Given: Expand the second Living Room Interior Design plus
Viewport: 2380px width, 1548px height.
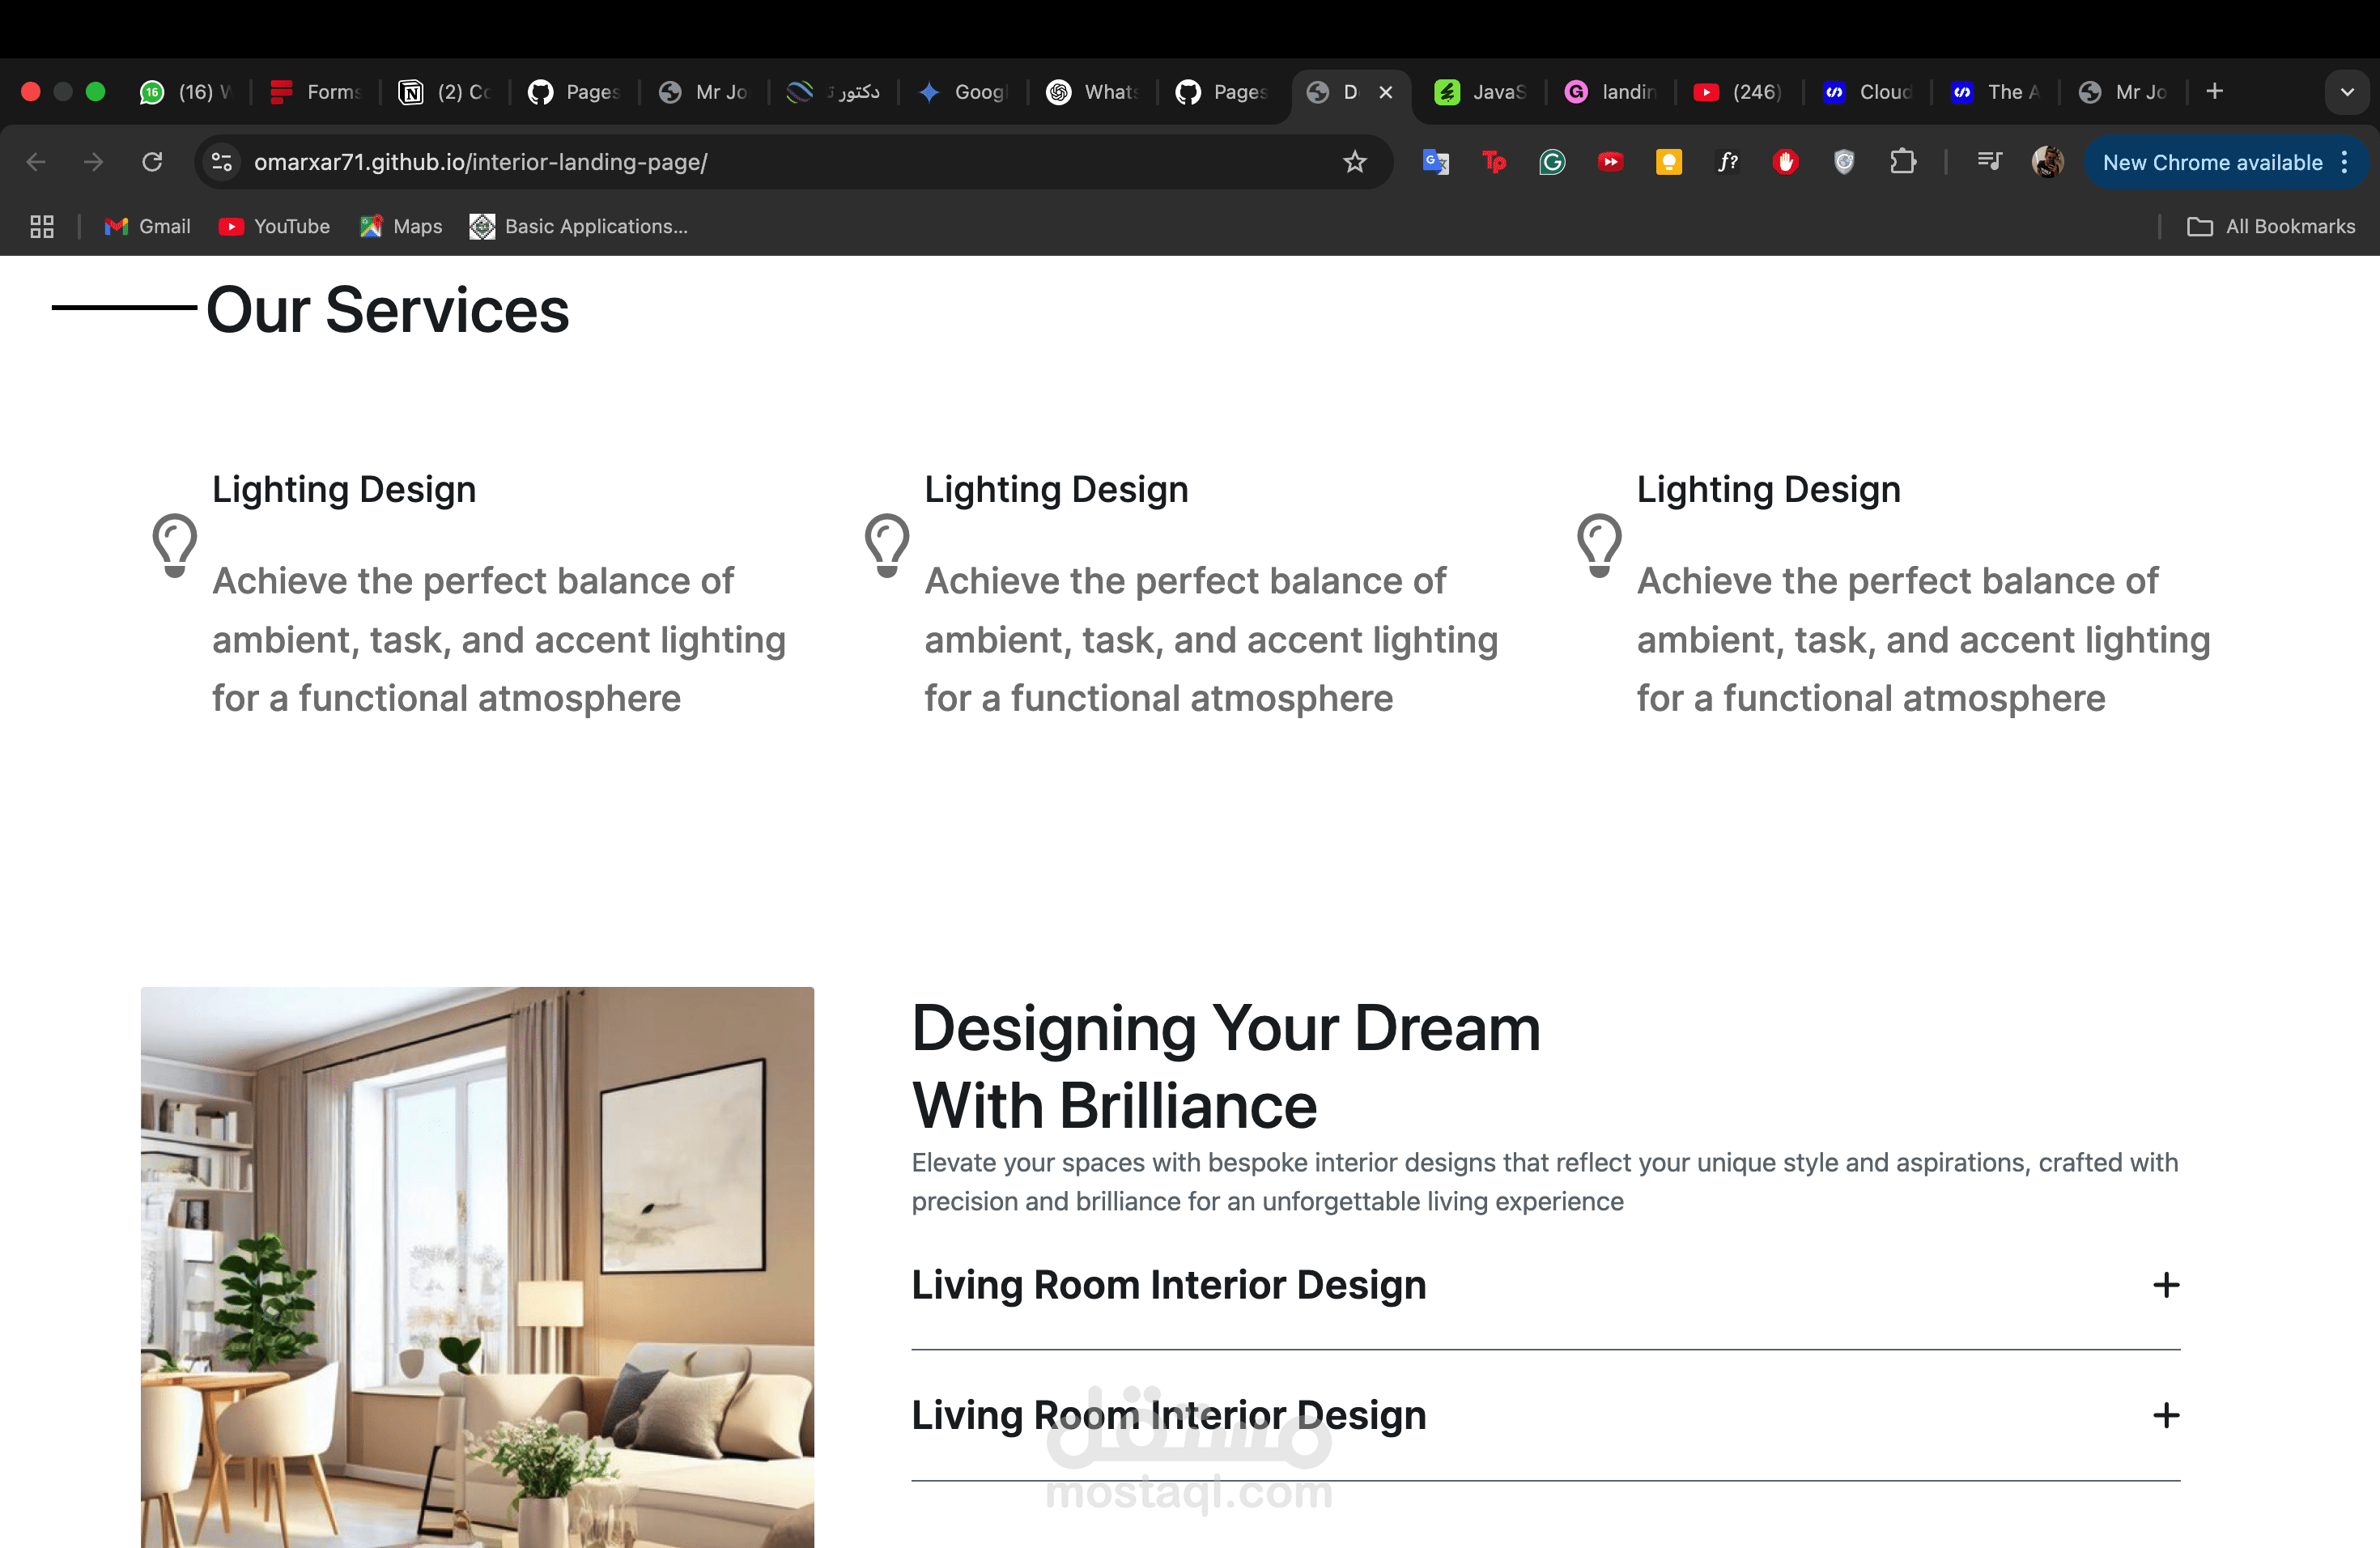Looking at the screenshot, I should coord(2166,1415).
